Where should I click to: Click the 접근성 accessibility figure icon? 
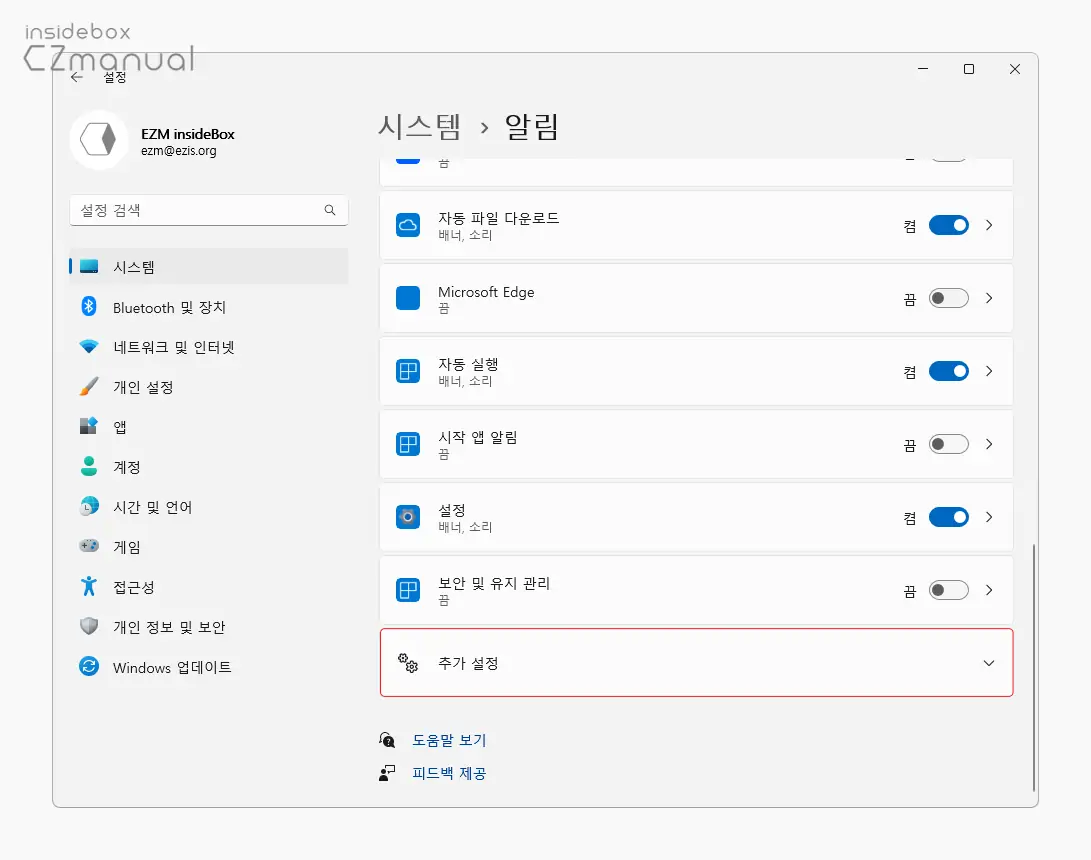click(x=89, y=587)
